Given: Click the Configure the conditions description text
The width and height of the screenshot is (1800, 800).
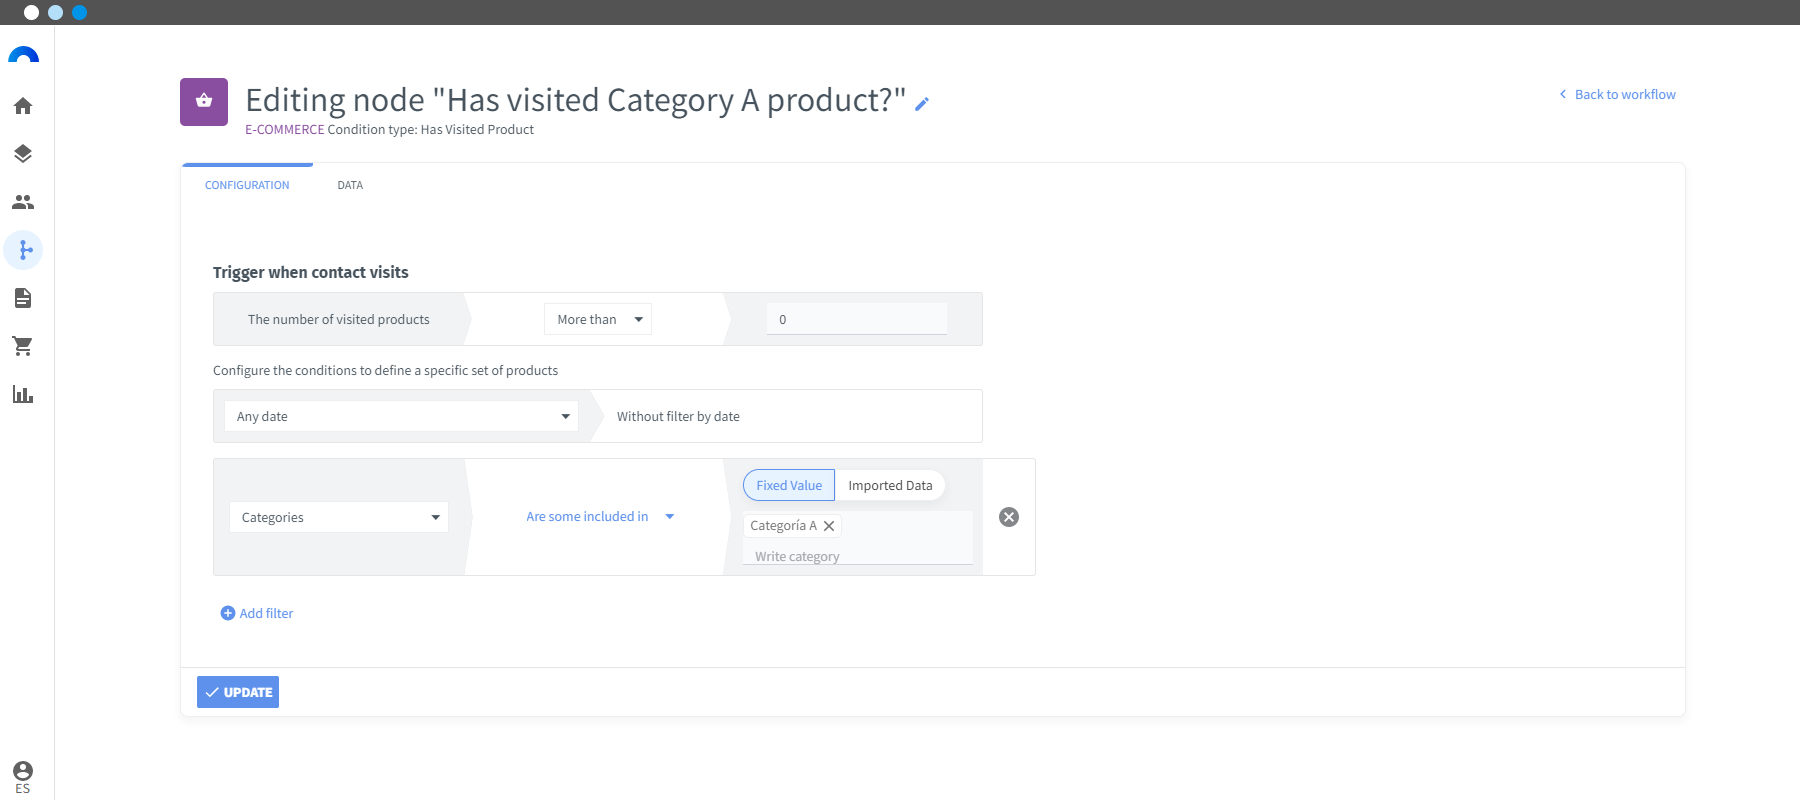Looking at the screenshot, I should 386,370.
